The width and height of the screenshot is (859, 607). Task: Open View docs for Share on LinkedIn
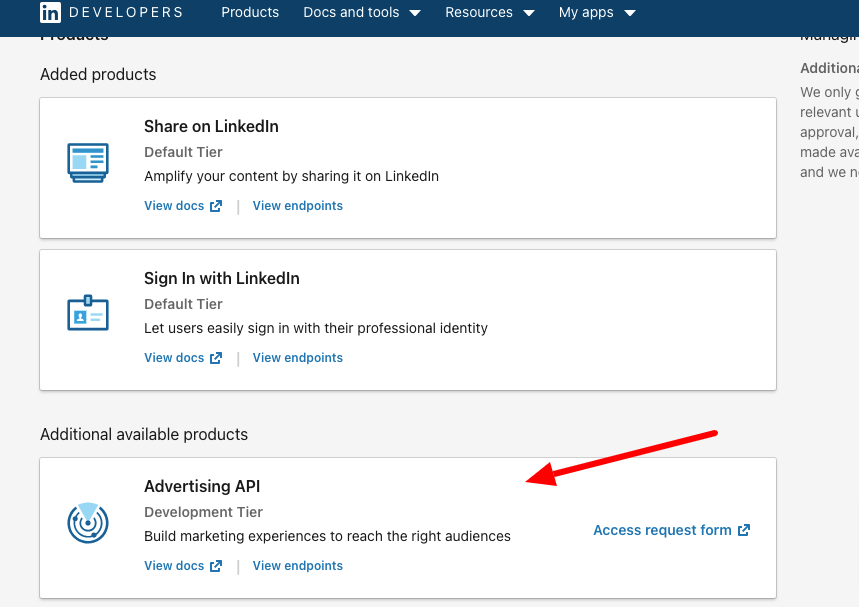pos(174,205)
